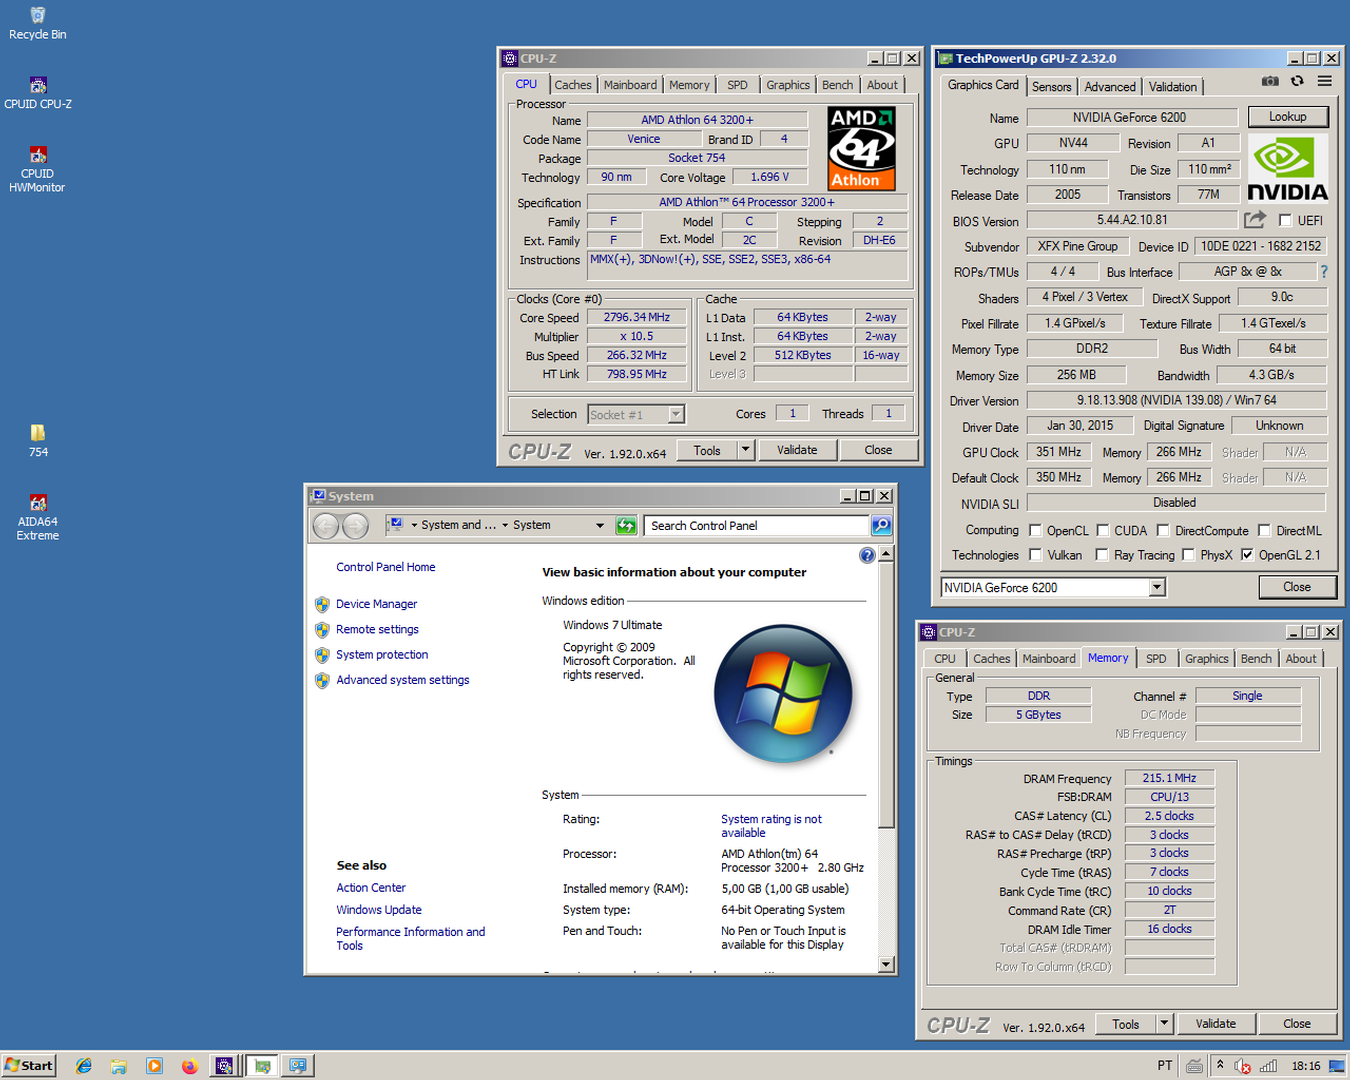Switch to CPU-Z taskbar button
The image size is (1350, 1080).
(x=225, y=1066)
